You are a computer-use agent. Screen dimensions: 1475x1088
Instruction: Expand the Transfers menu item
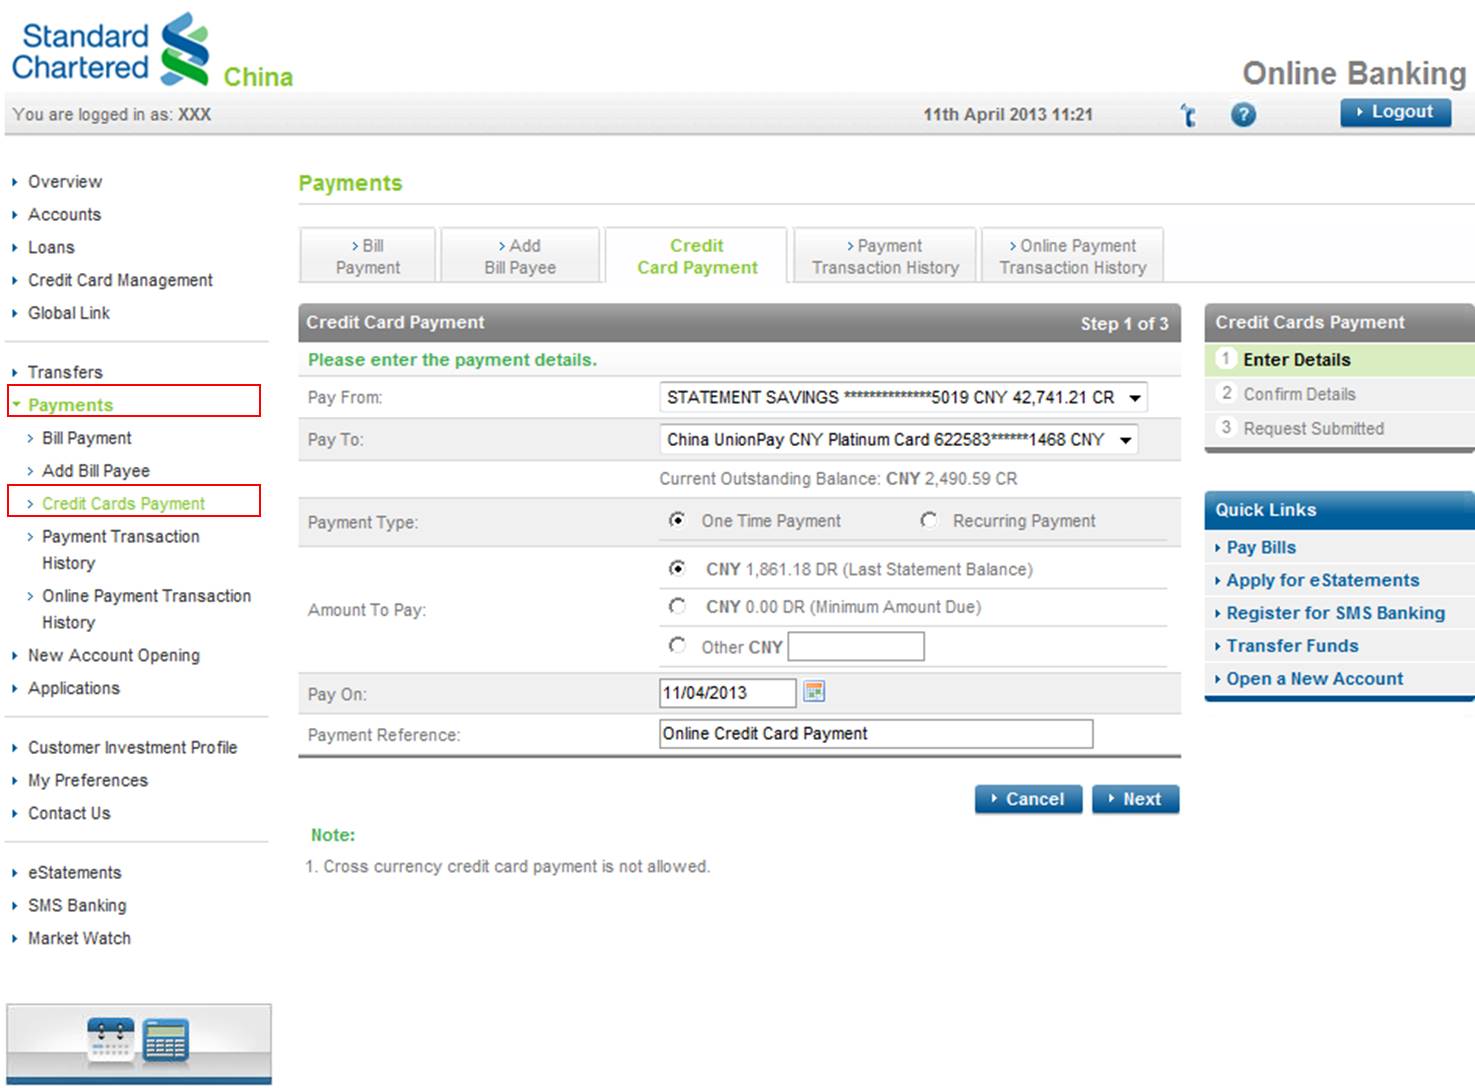pyautogui.click(x=65, y=372)
